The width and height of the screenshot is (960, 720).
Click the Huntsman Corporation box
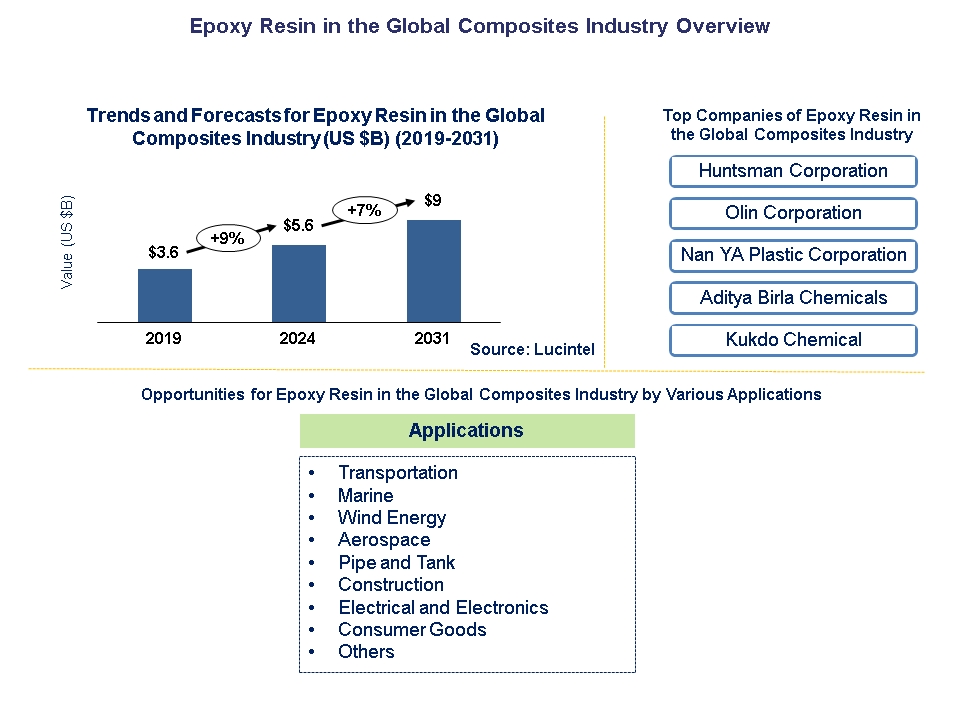click(793, 171)
